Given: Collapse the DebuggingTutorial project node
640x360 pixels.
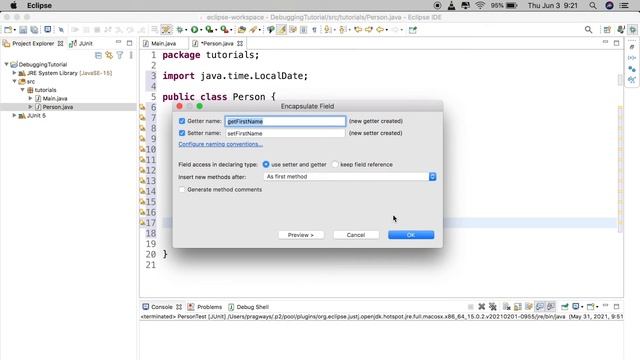Looking at the screenshot, I should click(7, 64).
